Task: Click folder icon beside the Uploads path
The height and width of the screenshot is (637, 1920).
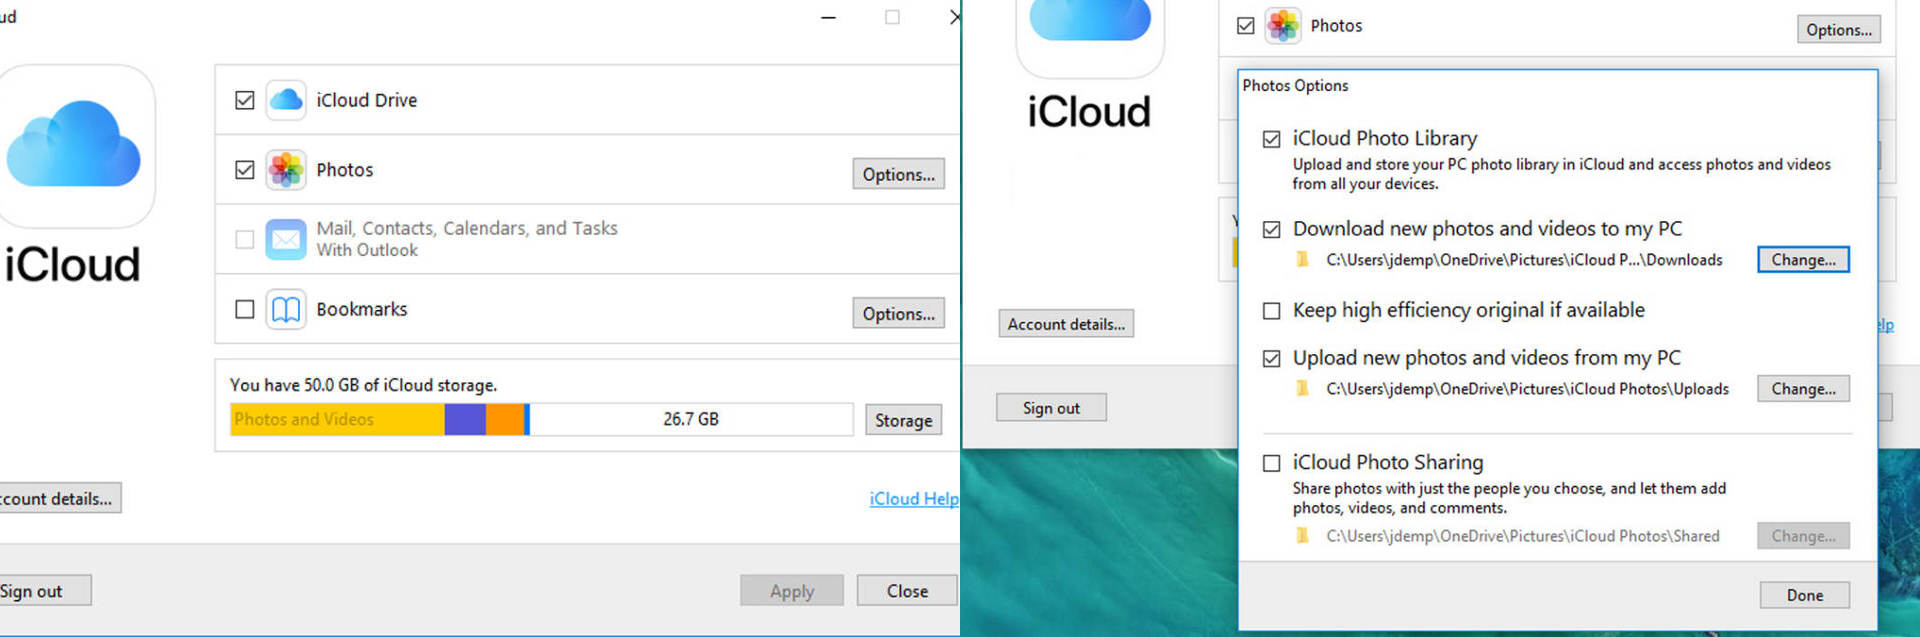Action: [x=1303, y=389]
